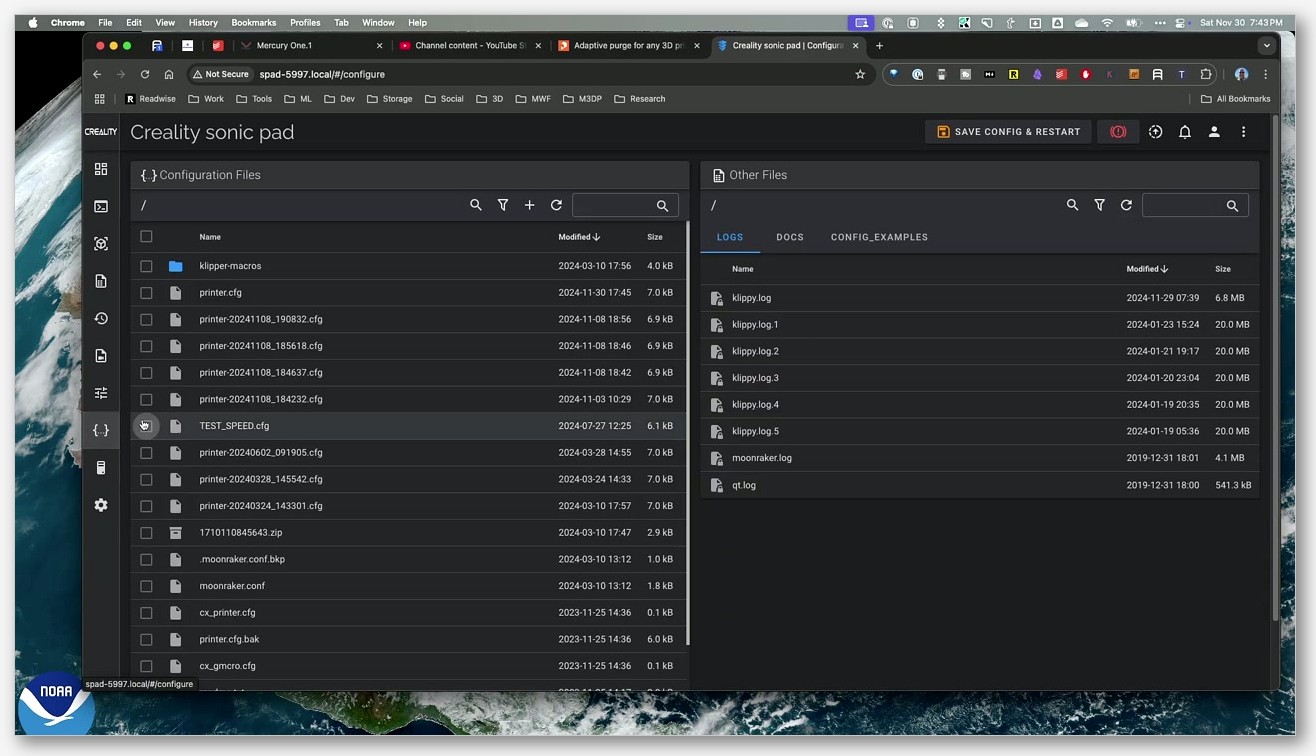Open the Research bookmarks folder
This screenshot has height=756, width=1316.
coord(639,99)
